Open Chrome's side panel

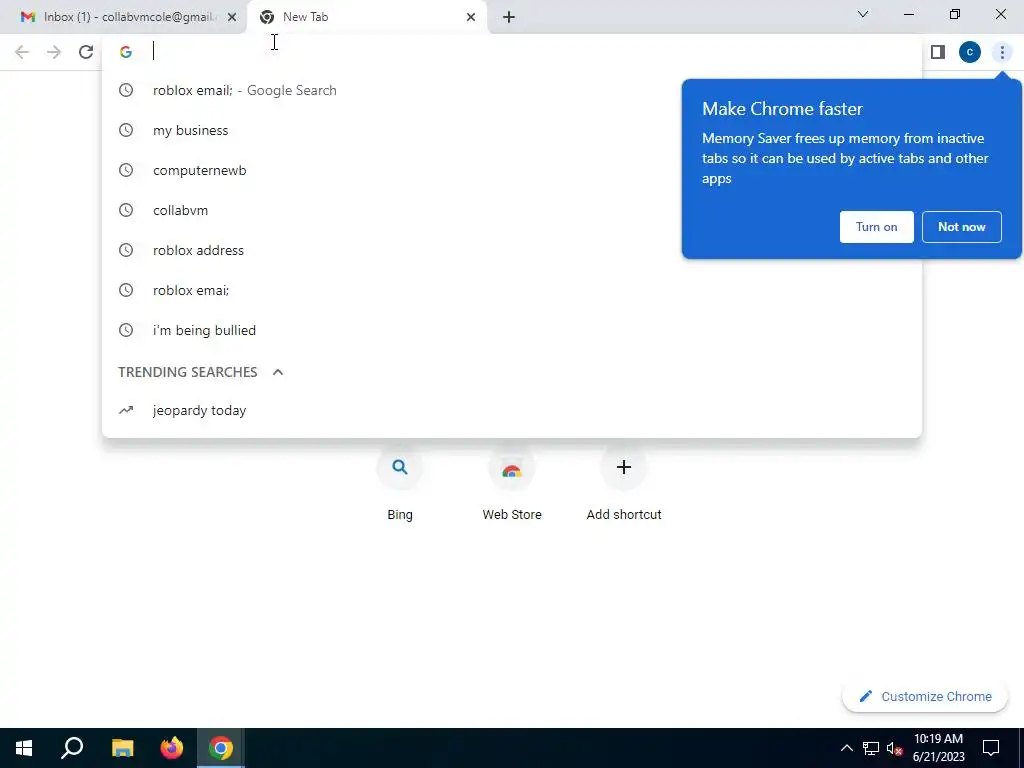(x=938, y=52)
